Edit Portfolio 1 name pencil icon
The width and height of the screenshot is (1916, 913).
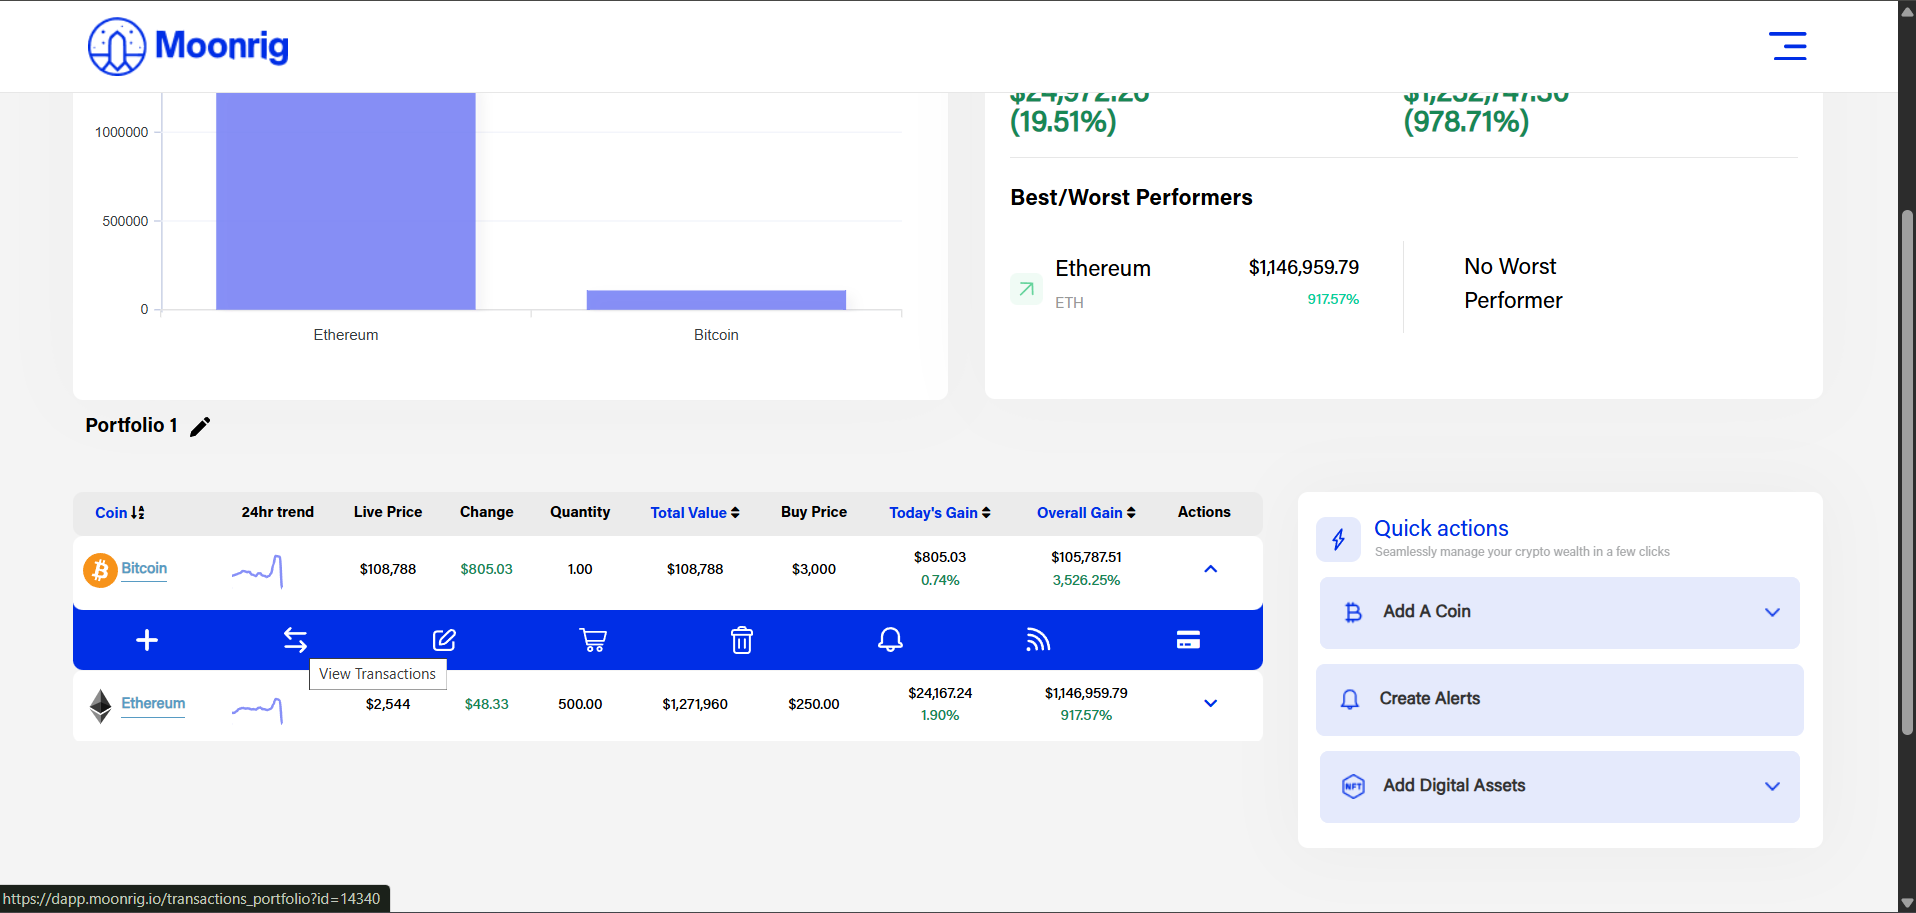[x=200, y=427]
